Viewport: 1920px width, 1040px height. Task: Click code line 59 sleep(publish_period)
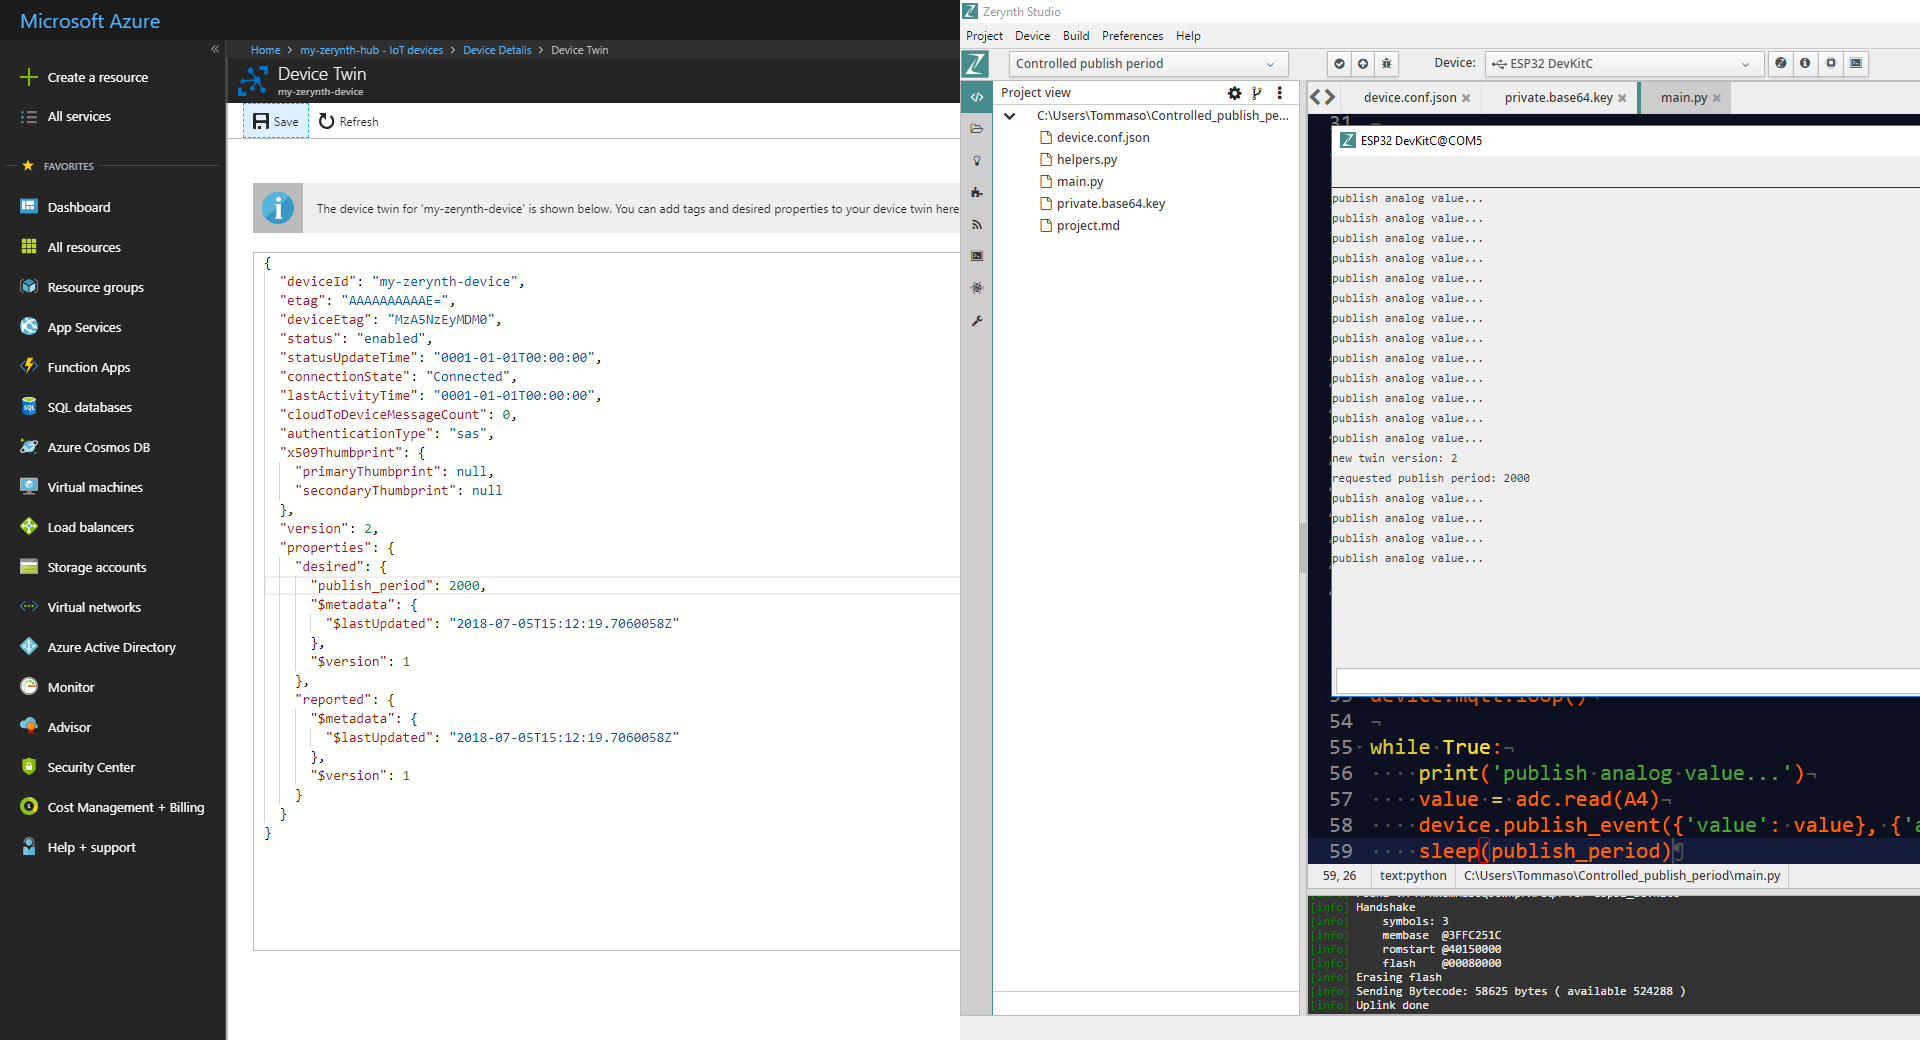(x=1544, y=851)
